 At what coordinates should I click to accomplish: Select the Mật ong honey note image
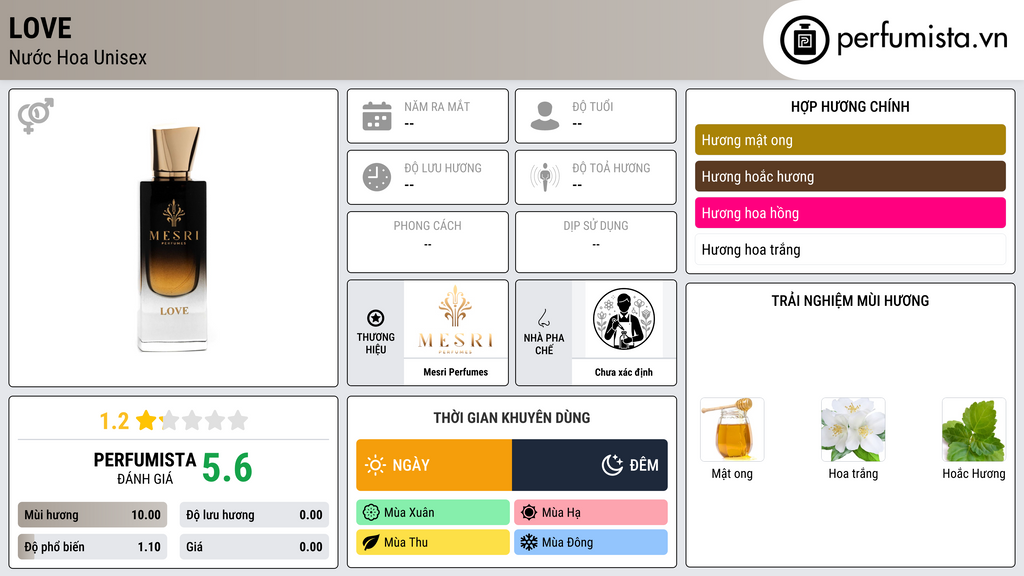pyautogui.click(x=732, y=429)
